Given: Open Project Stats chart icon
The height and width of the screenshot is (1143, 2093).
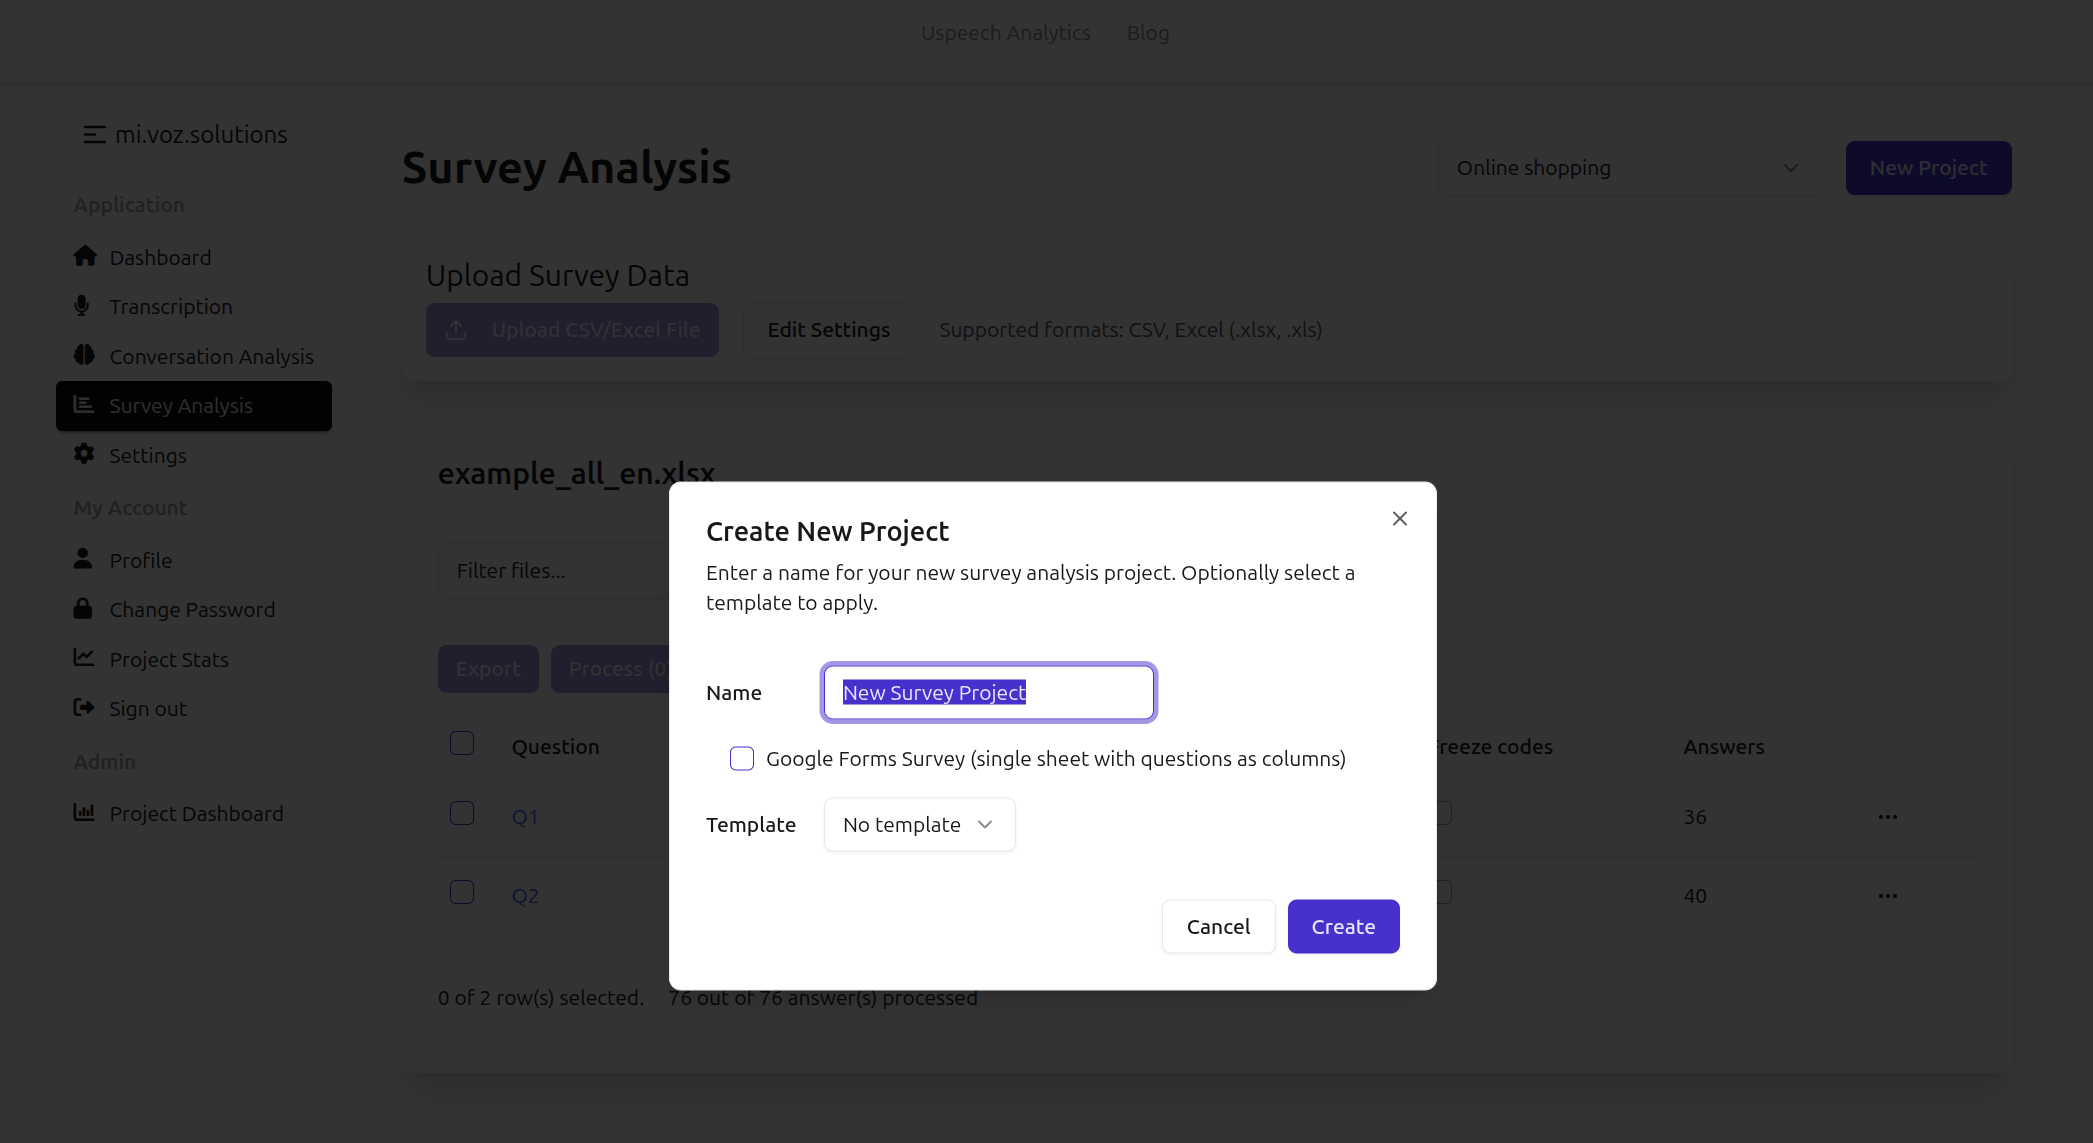Looking at the screenshot, I should [x=84, y=658].
